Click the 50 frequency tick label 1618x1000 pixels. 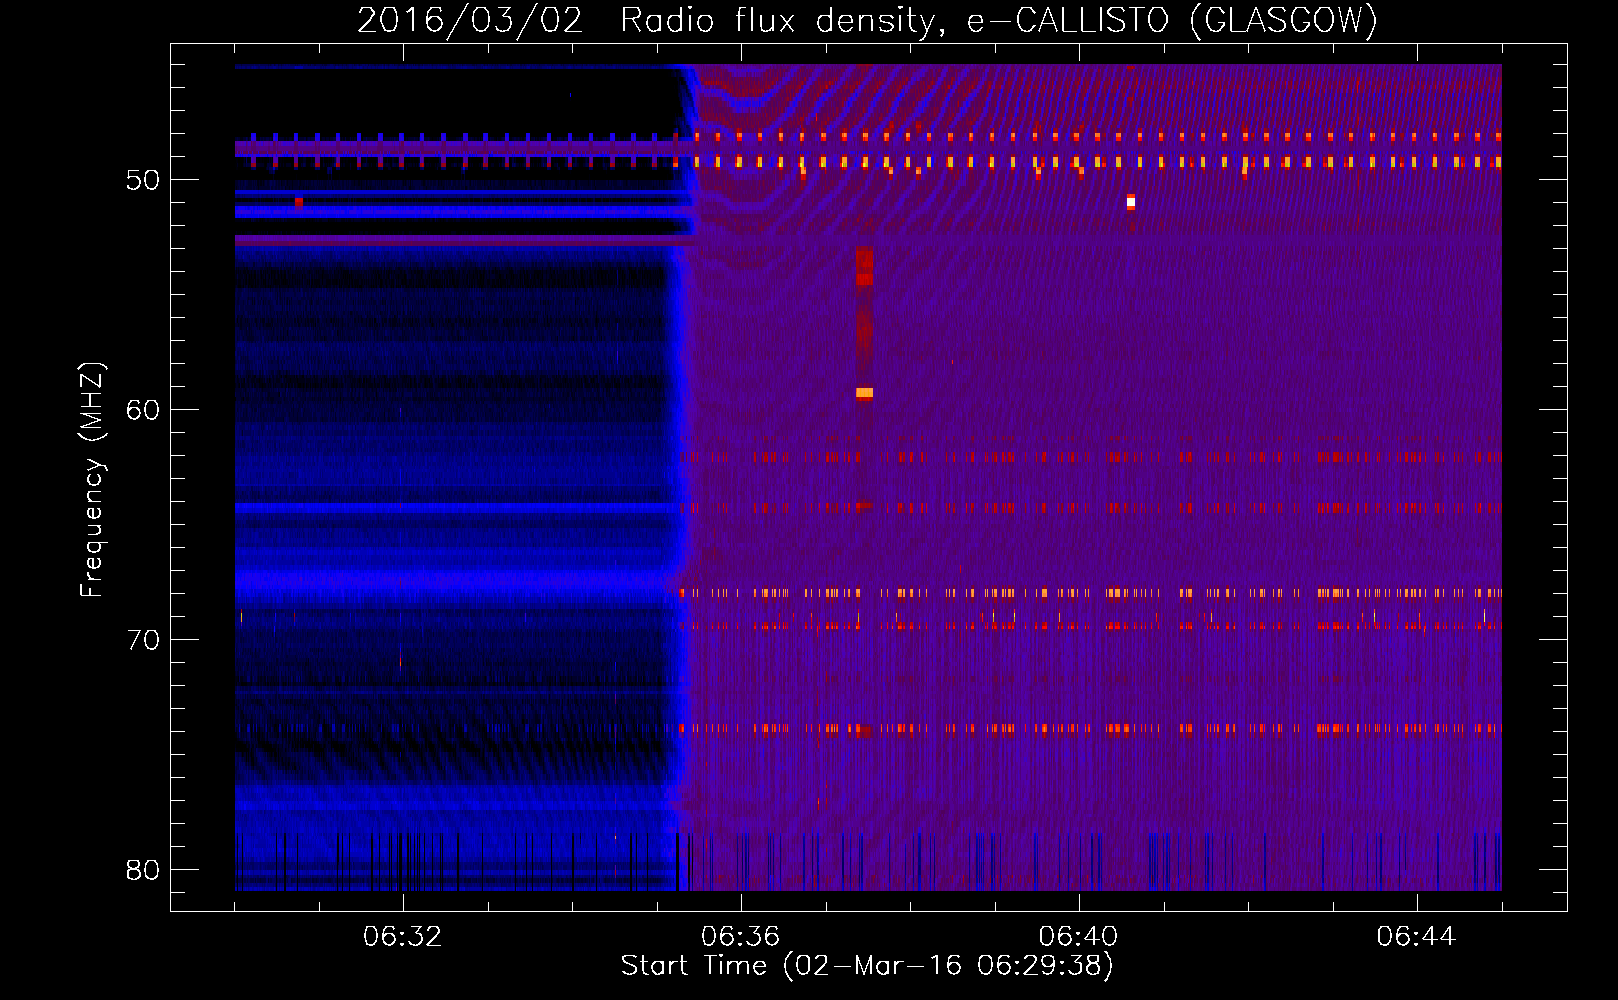click(x=143, y=180)
